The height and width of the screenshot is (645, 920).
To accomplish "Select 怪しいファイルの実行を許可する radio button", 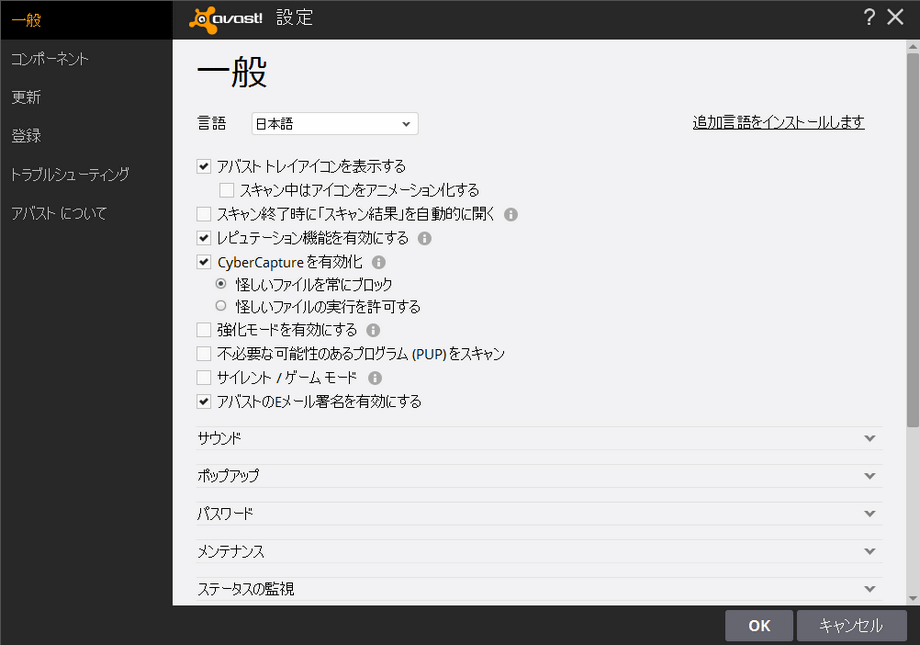I will coord(221,306).
